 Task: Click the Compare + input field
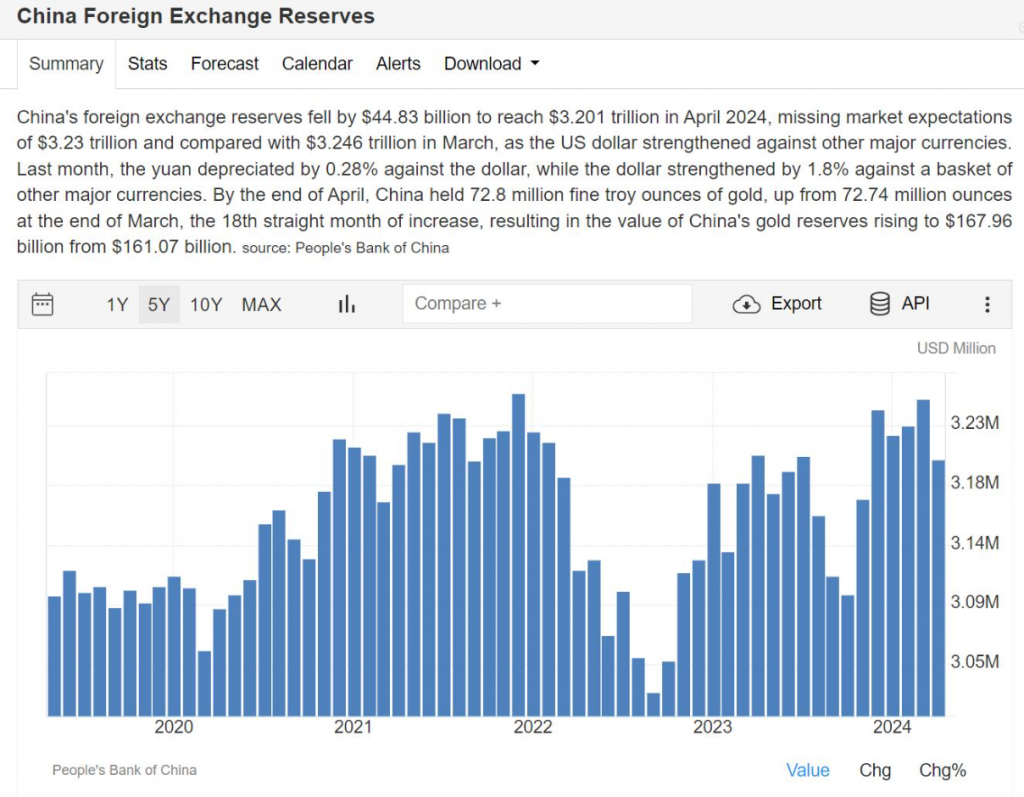(547, 304)
